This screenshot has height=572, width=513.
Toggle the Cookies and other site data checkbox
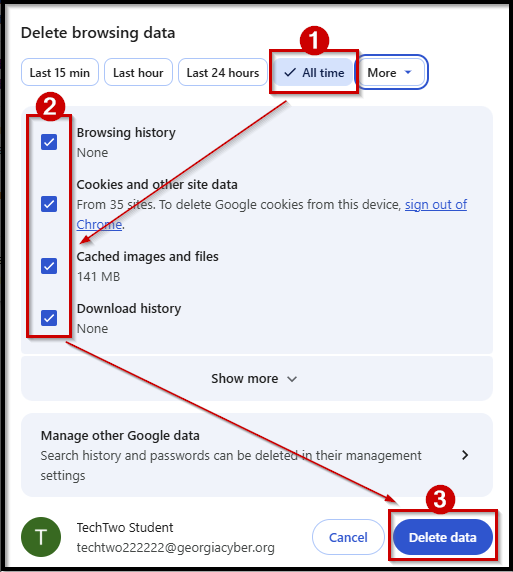[49, 204]
